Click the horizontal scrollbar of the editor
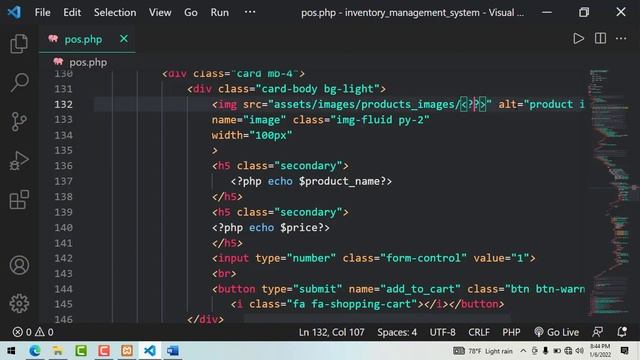The width and height of the screenshot is (640, 360). 376,318
